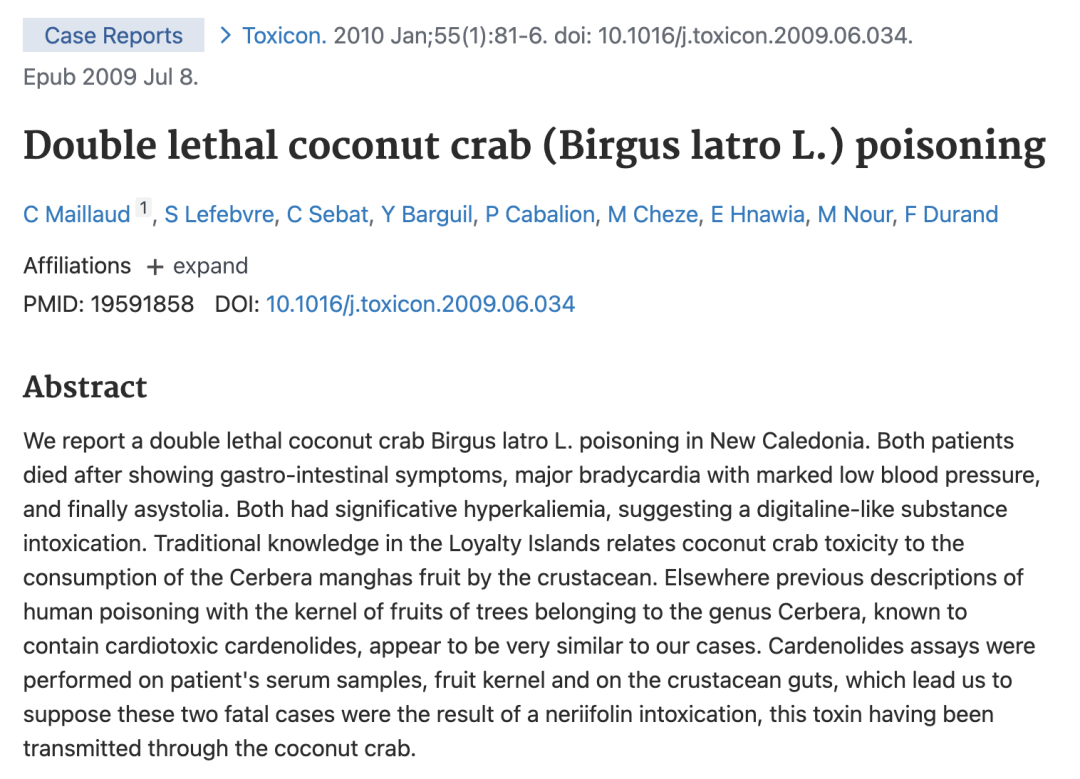The height and width of the screenshot is (779, 1080).
Task: Click the expand label next to Affiliations
Action: click(x=210, y=266)
